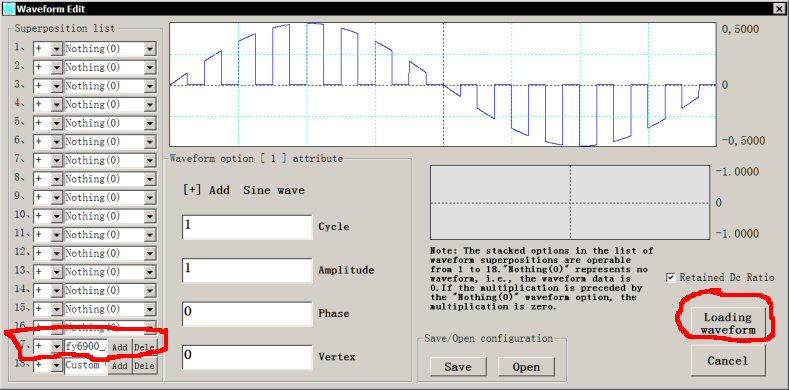
Task: Click the Phase input field
Action: [x=247, y=314]
